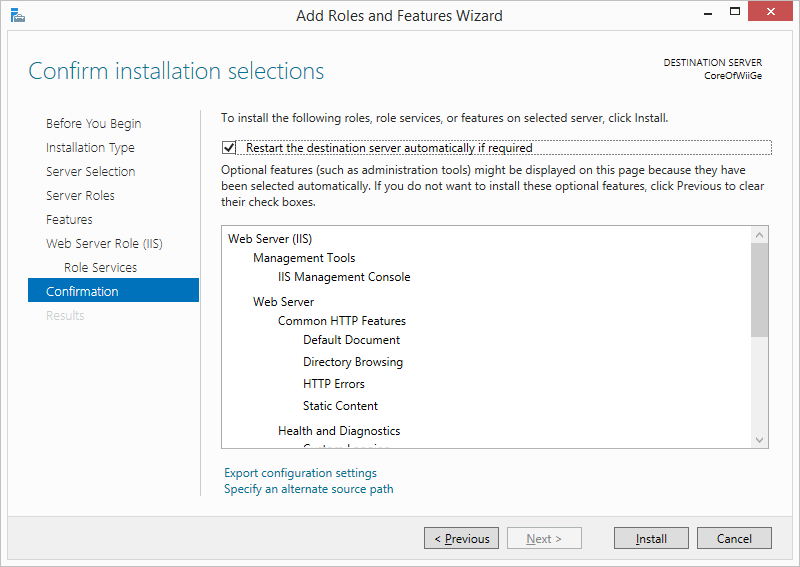Select Role Services in the sidebar
This screenshot has width=800, height=567.
point(101,267)
